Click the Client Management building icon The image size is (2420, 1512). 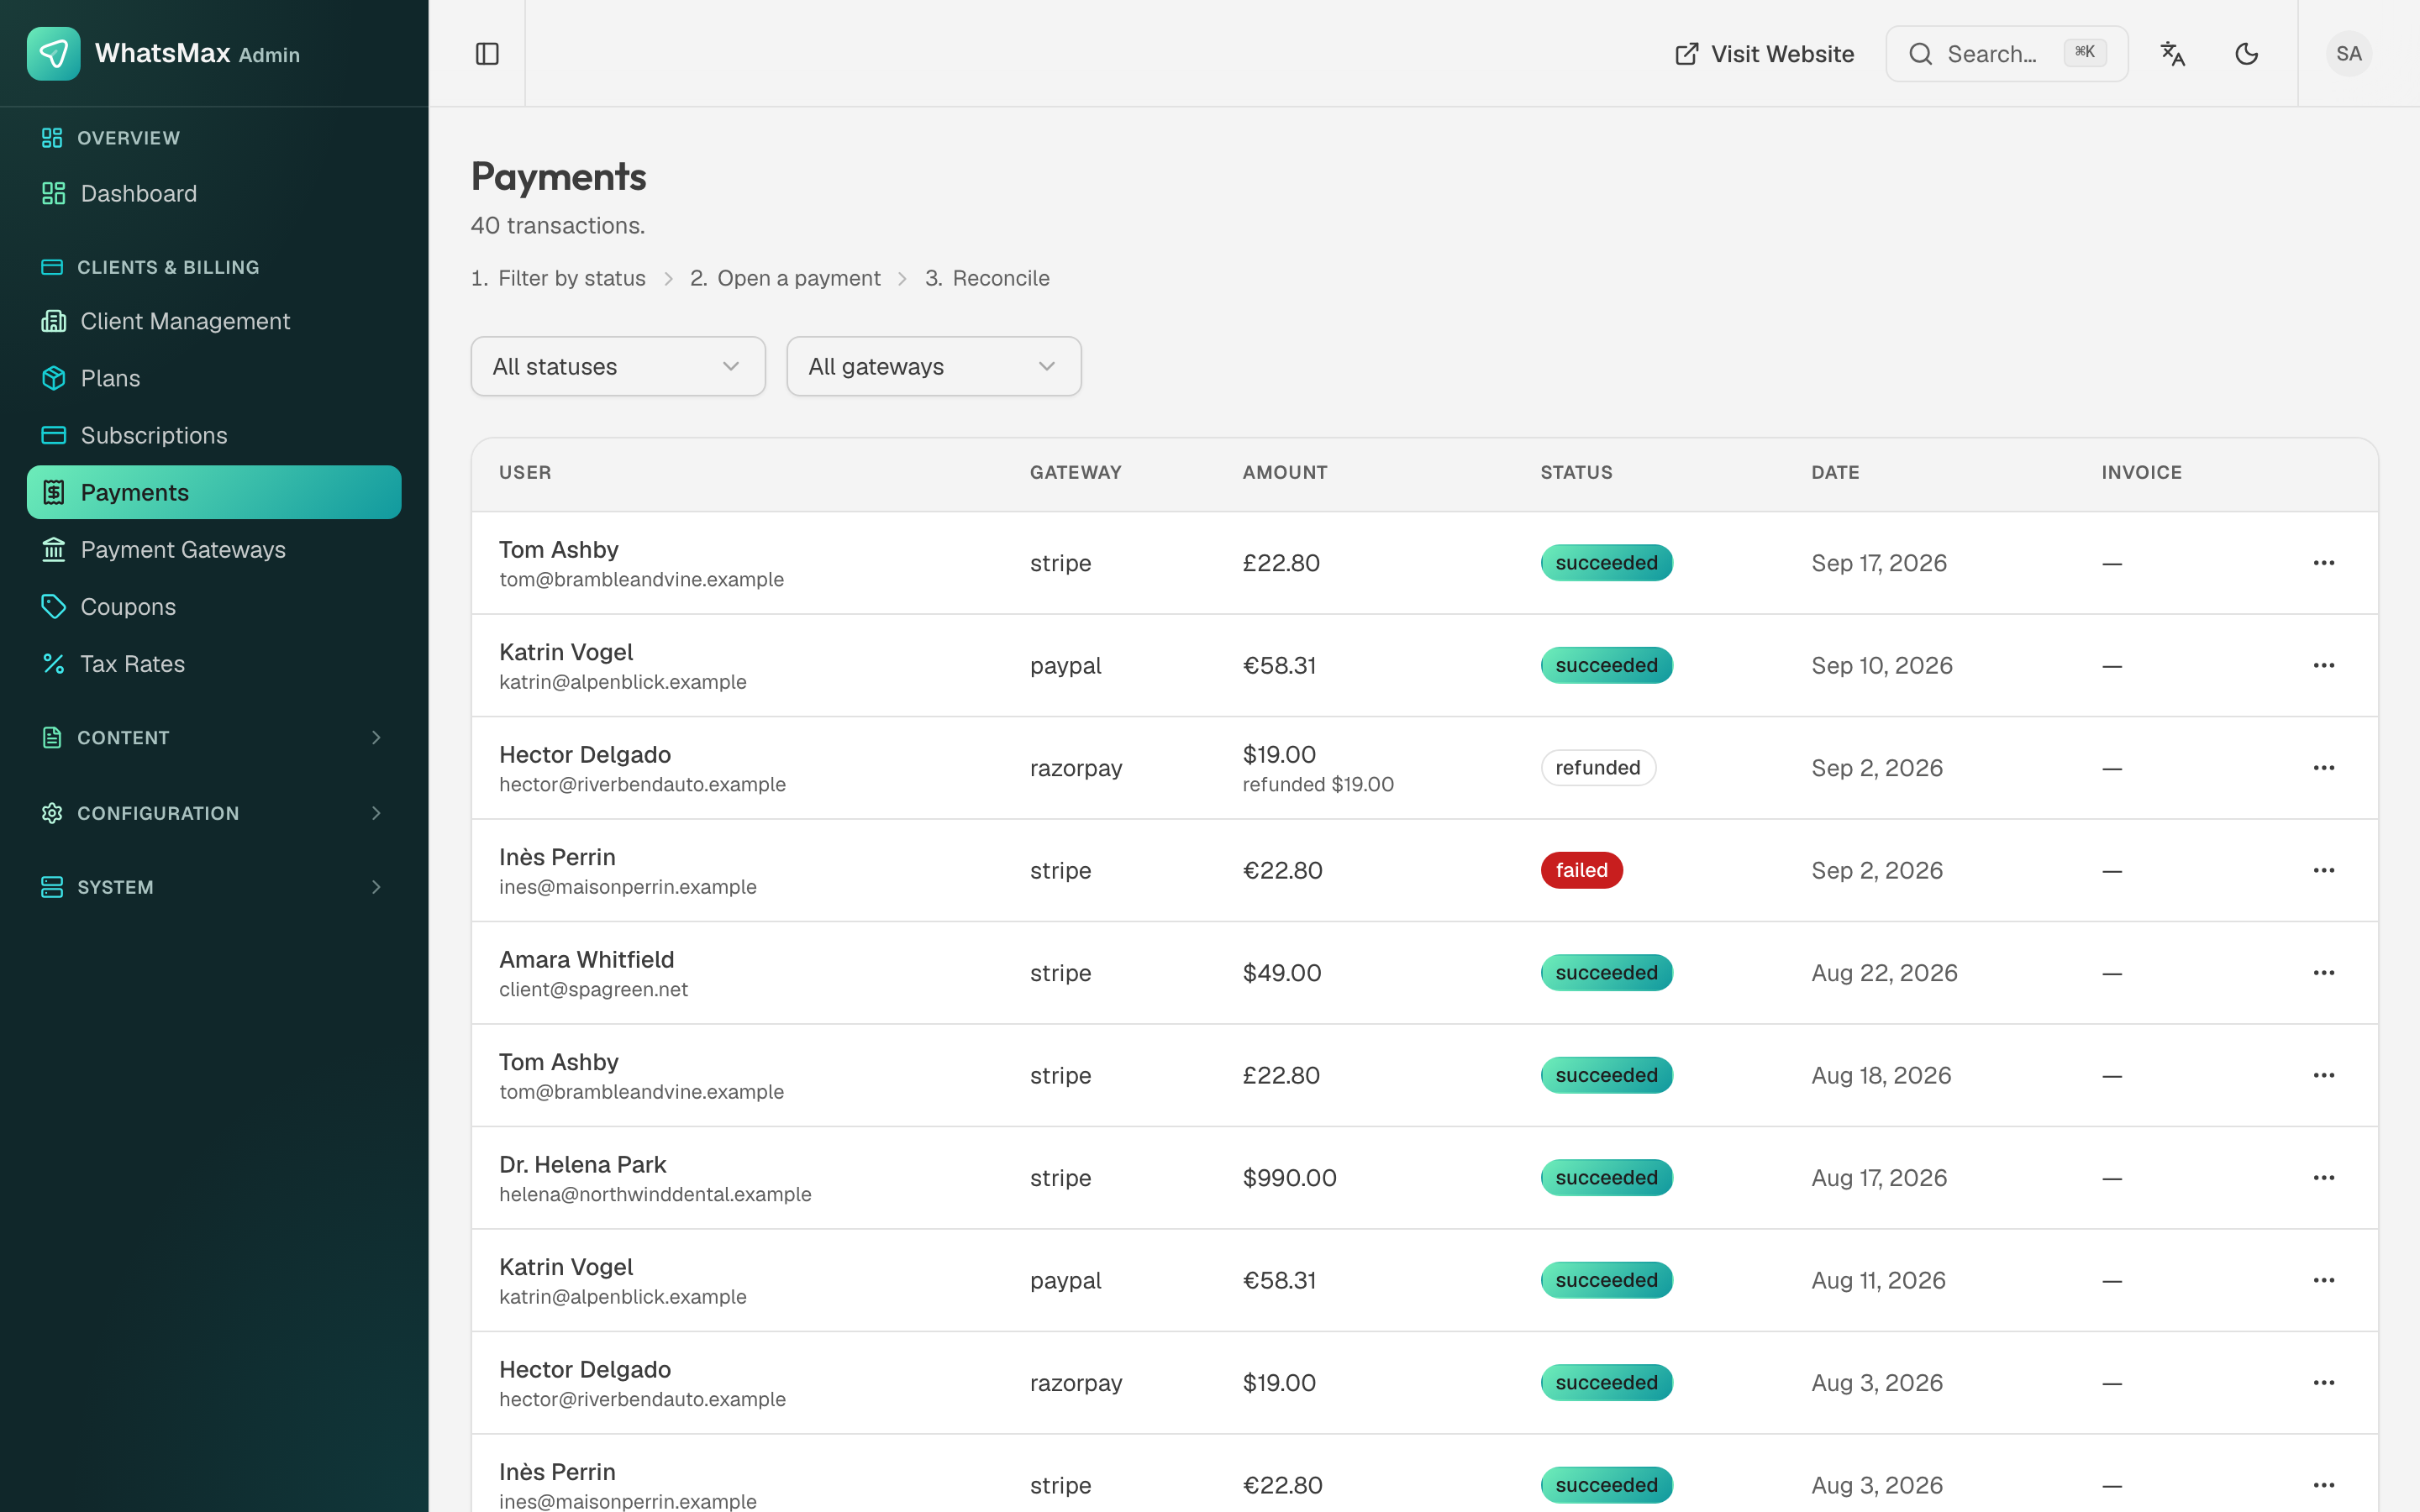[x=54, y=321]
